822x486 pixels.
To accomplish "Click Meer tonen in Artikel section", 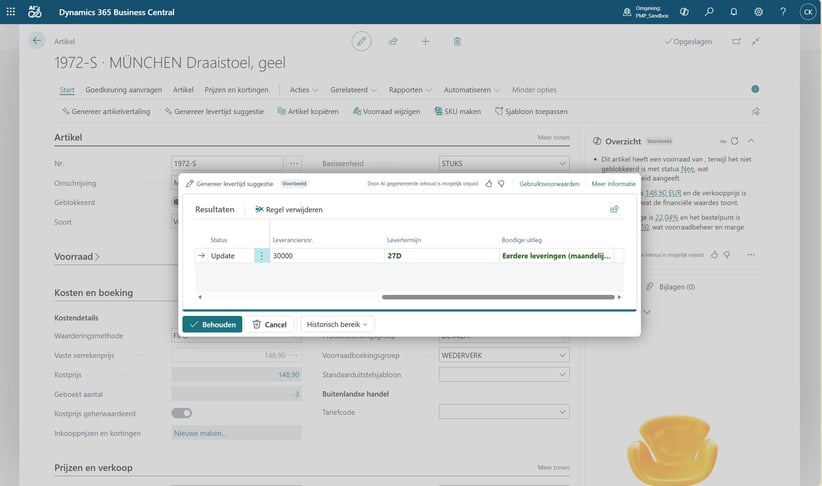I will (553, 137).
